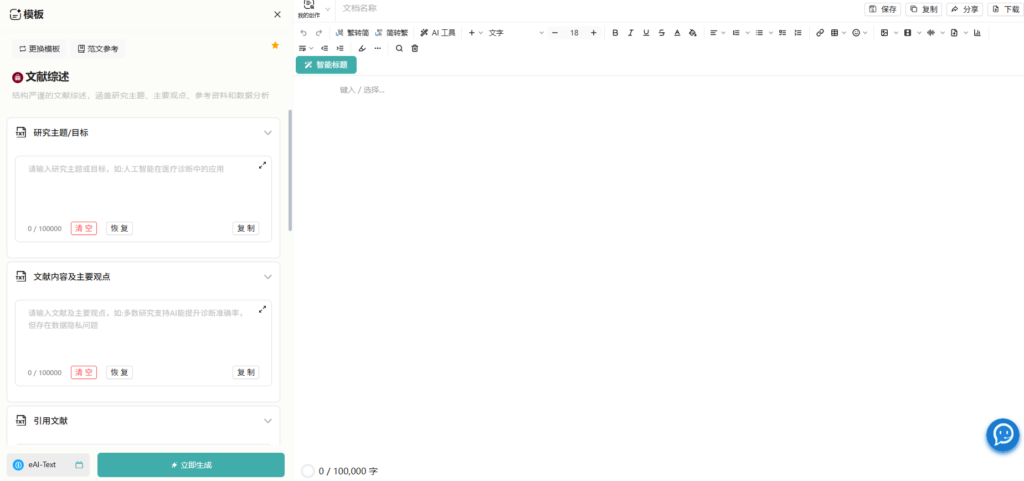Collapse the 研究主题/目标 section
Image resolution: width=1024 pixels, height=481 pixels.
coord(268,133)
